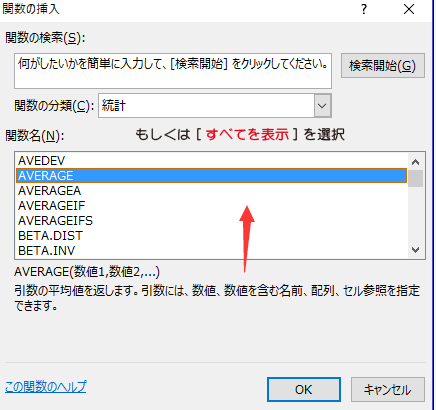Image resolution: width=436 pixels, height=410 pixels.
Task: Select BETA.DIST in the function list
Action: coord(212,236)
